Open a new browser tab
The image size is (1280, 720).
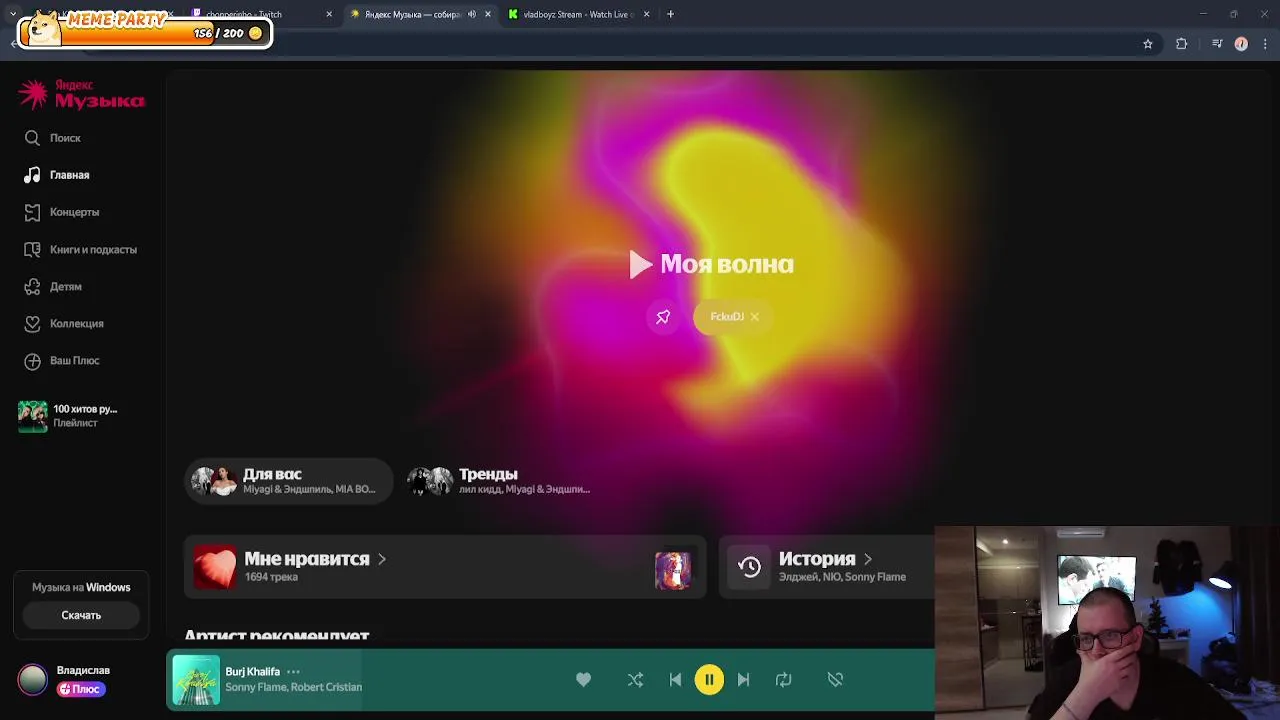point(671,14)
